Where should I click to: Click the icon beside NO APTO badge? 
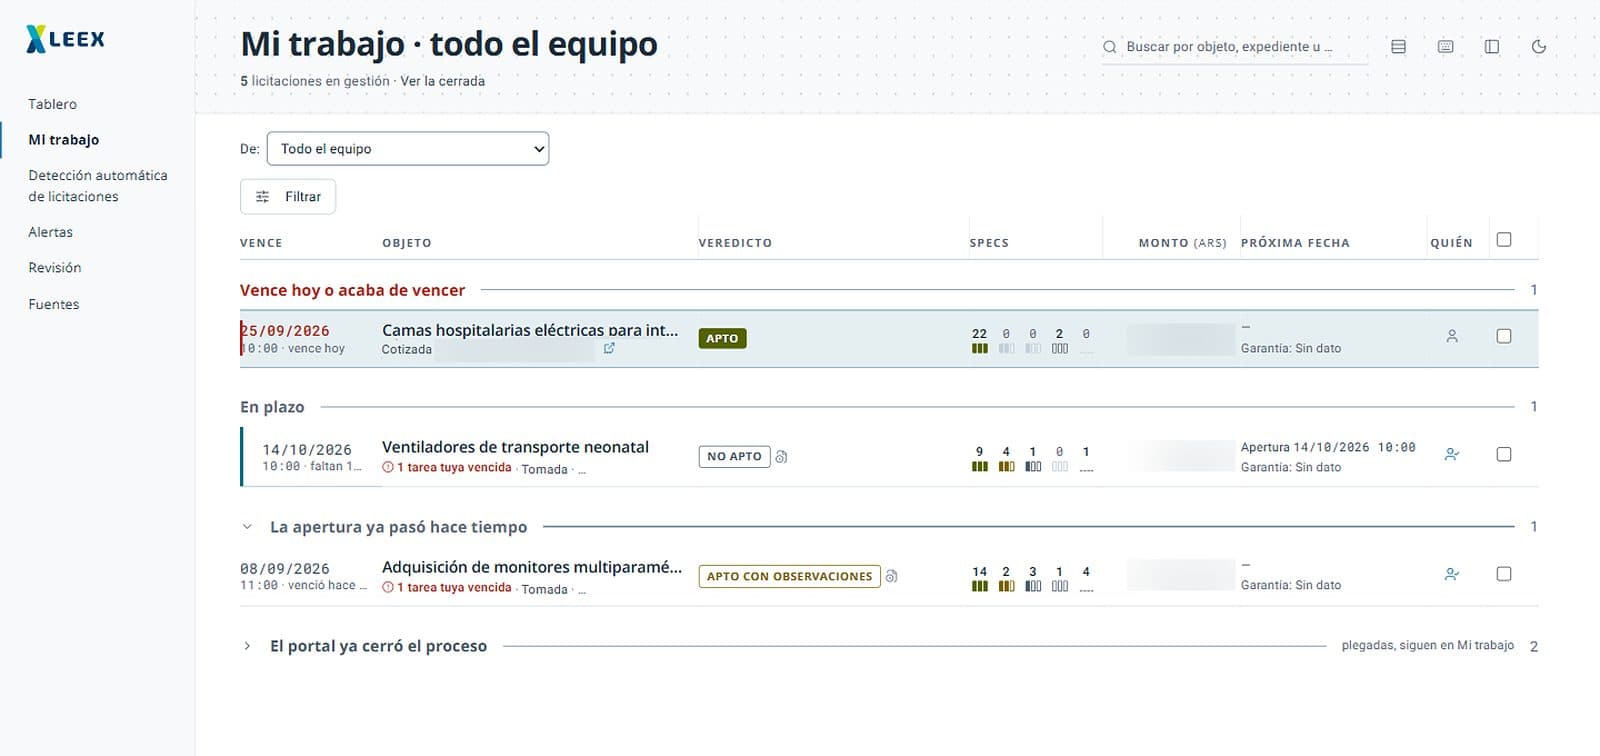[782, 457]
